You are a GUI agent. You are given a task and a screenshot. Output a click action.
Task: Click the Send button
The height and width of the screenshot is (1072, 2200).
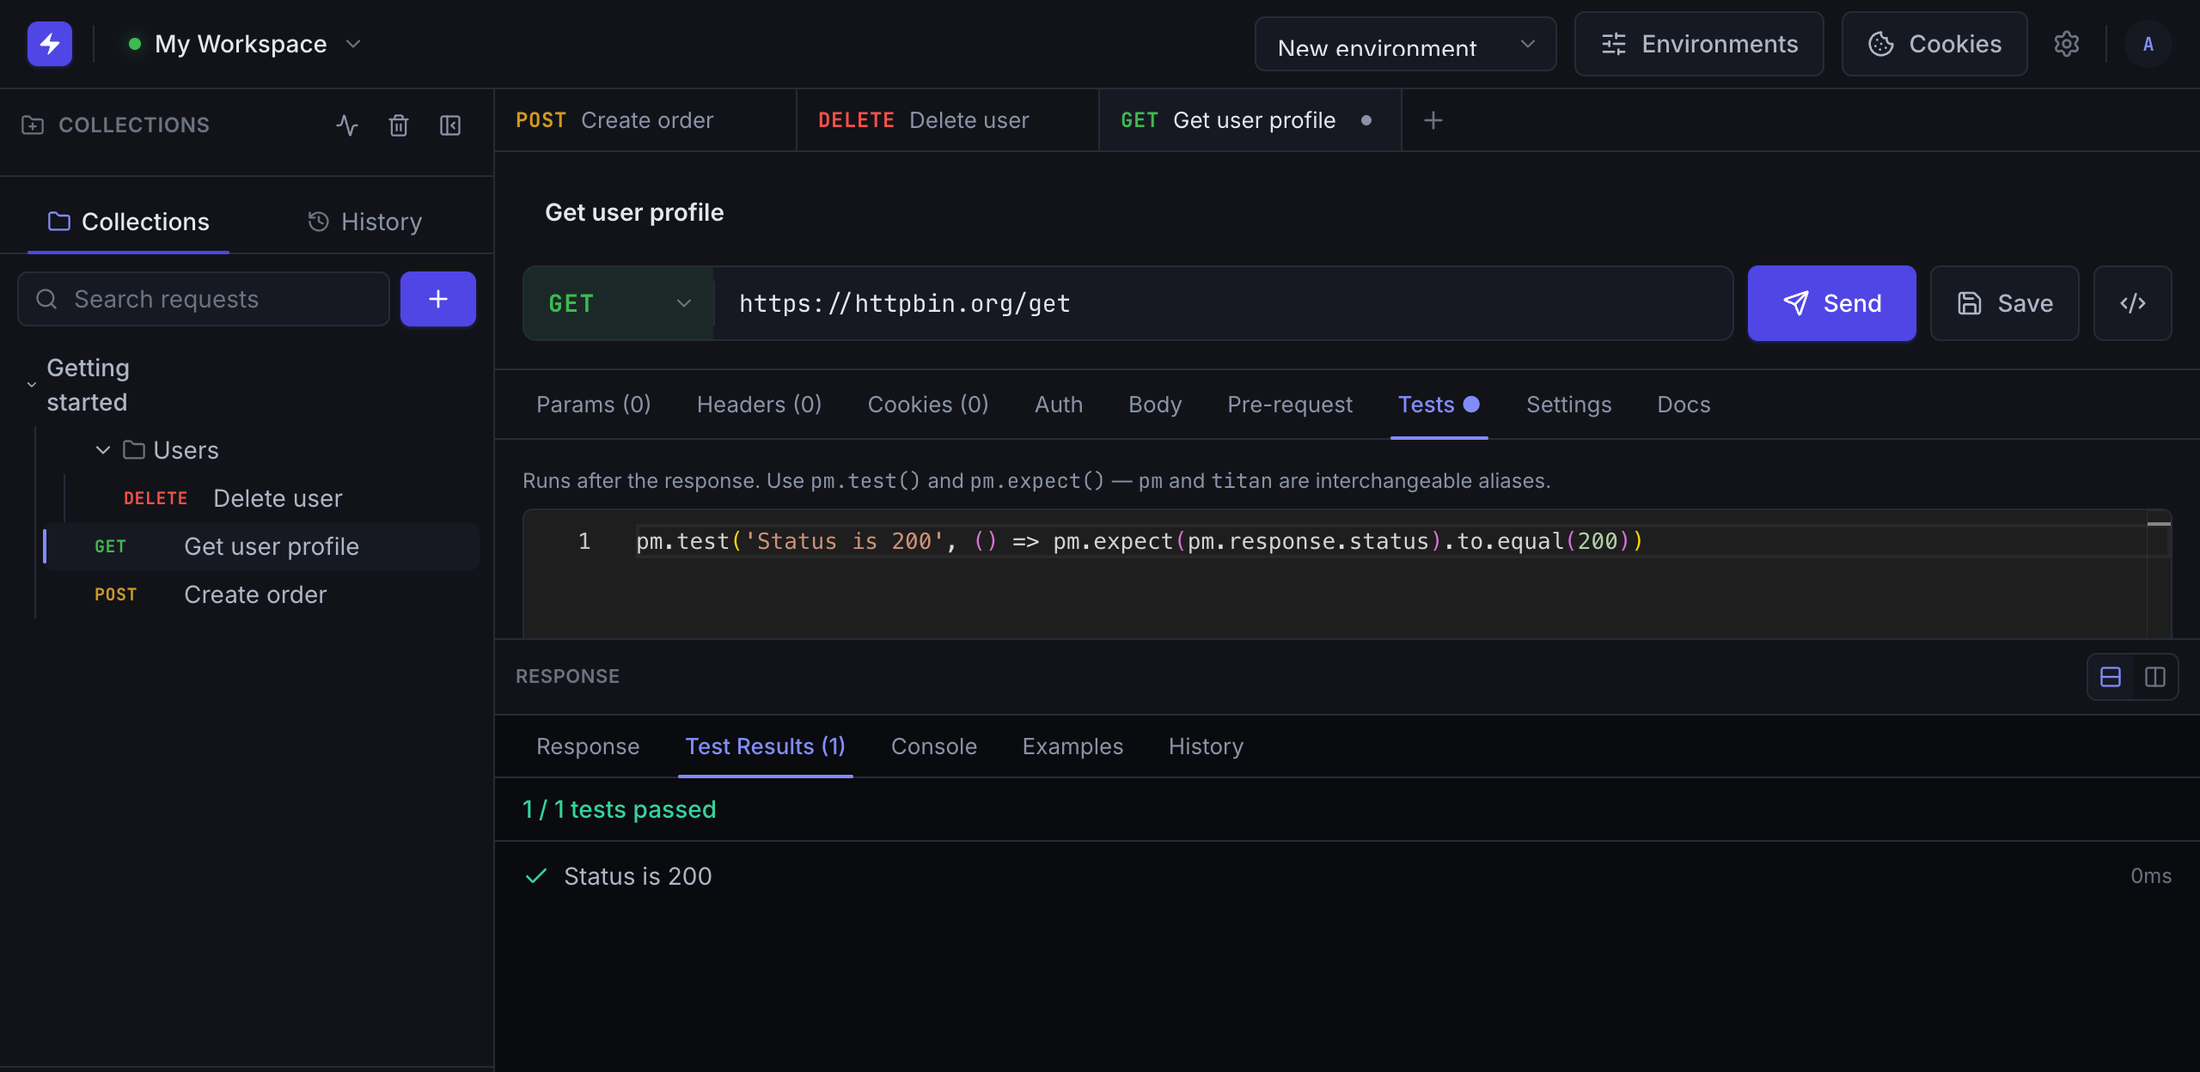[1832, 303]
